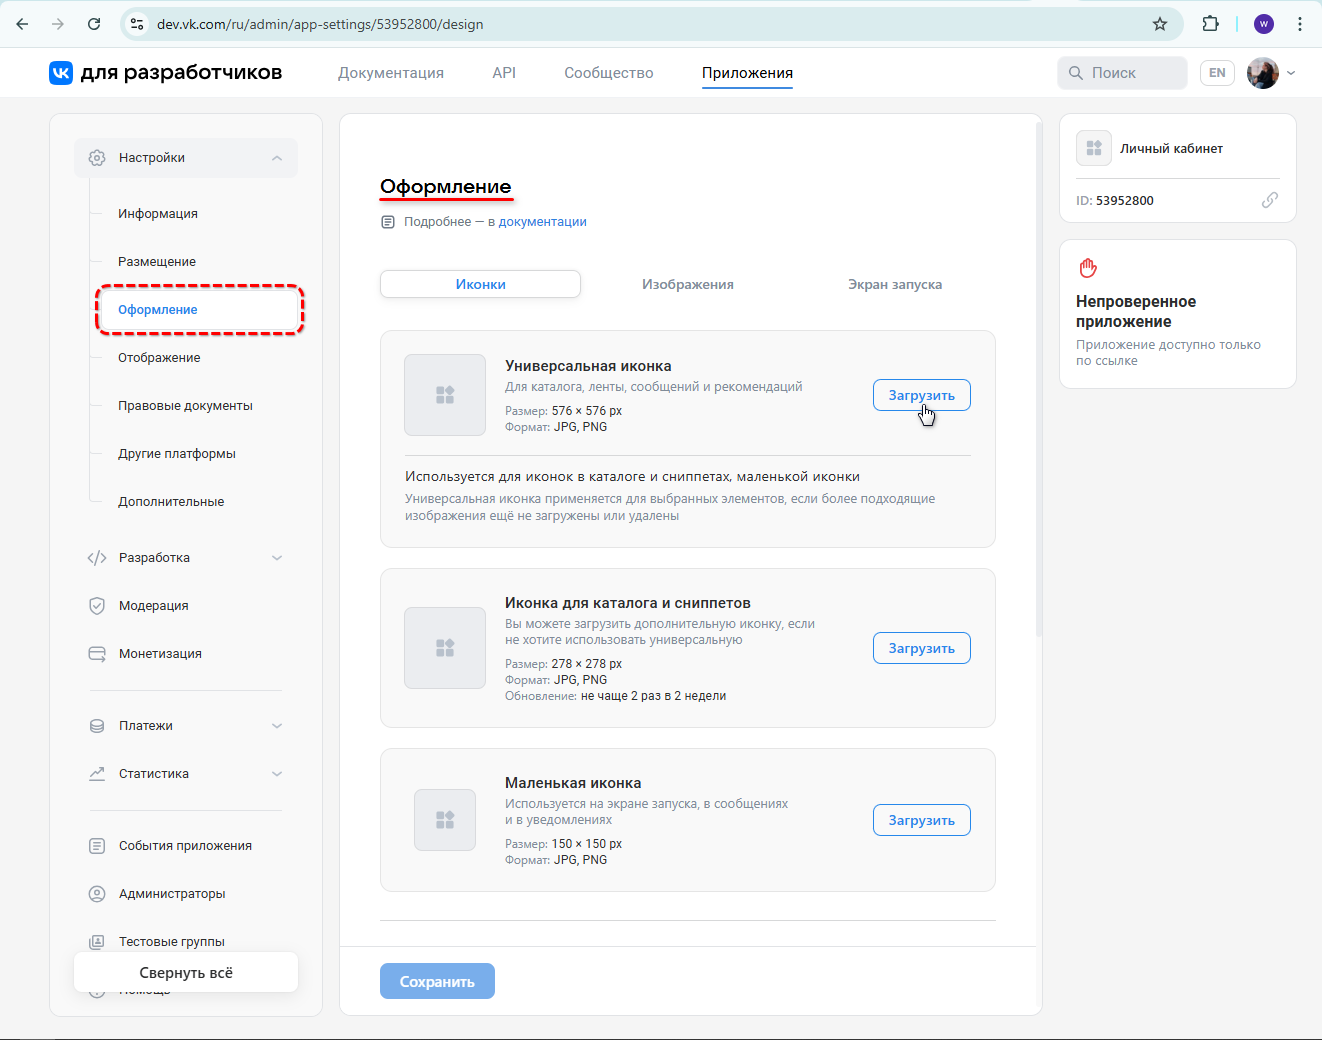Click Приложения in the top menu
The height and width of the screenshot is (1040, 1322).
747,72
